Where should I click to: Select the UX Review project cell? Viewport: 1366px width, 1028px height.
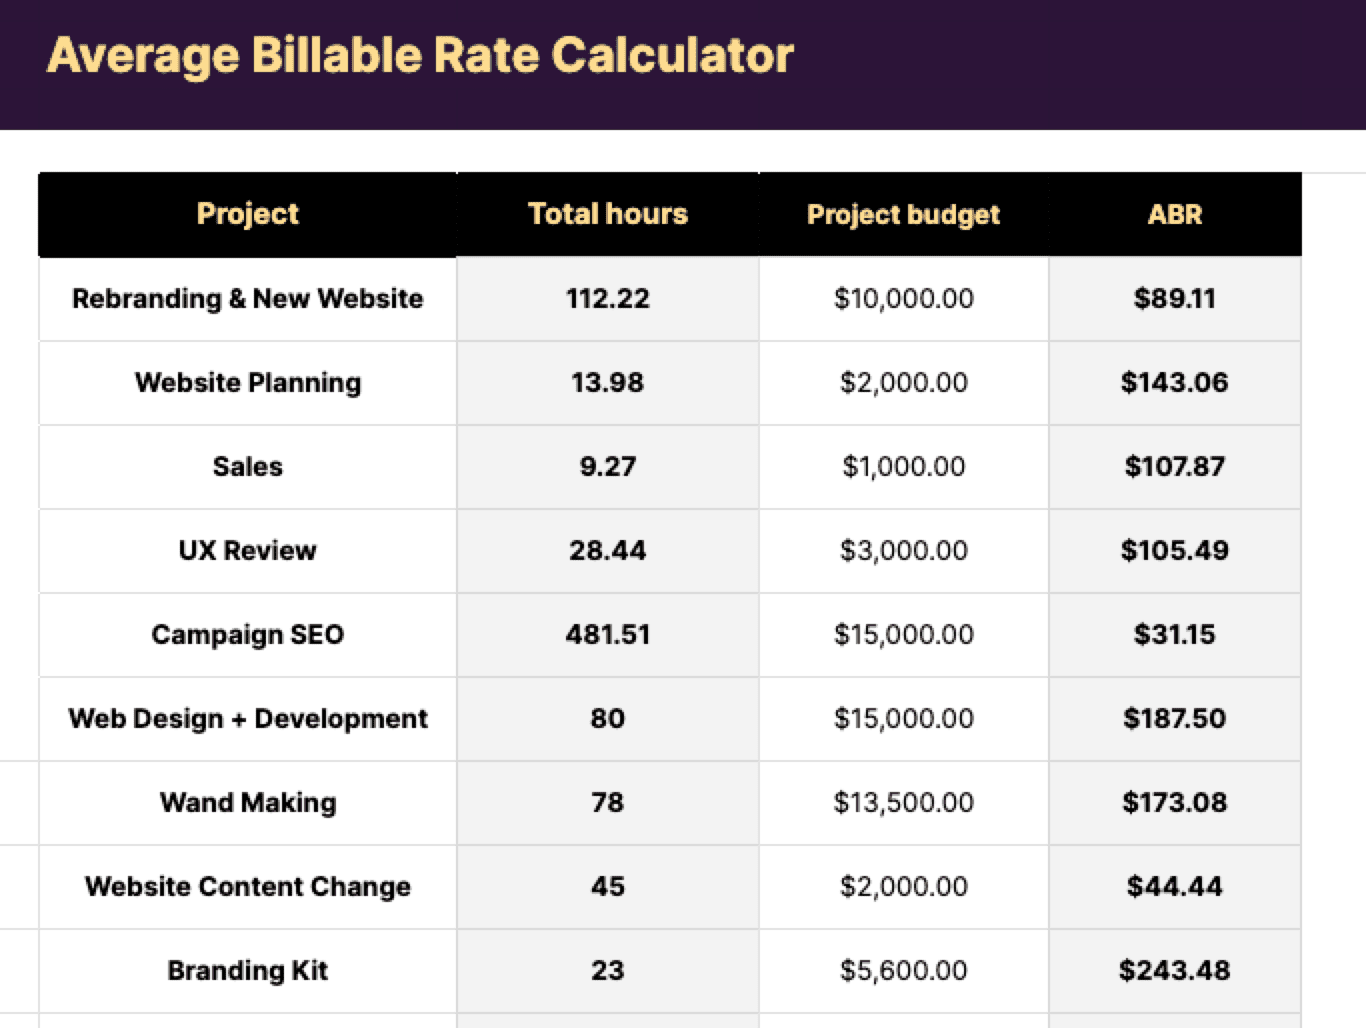(x=248, y=550)
